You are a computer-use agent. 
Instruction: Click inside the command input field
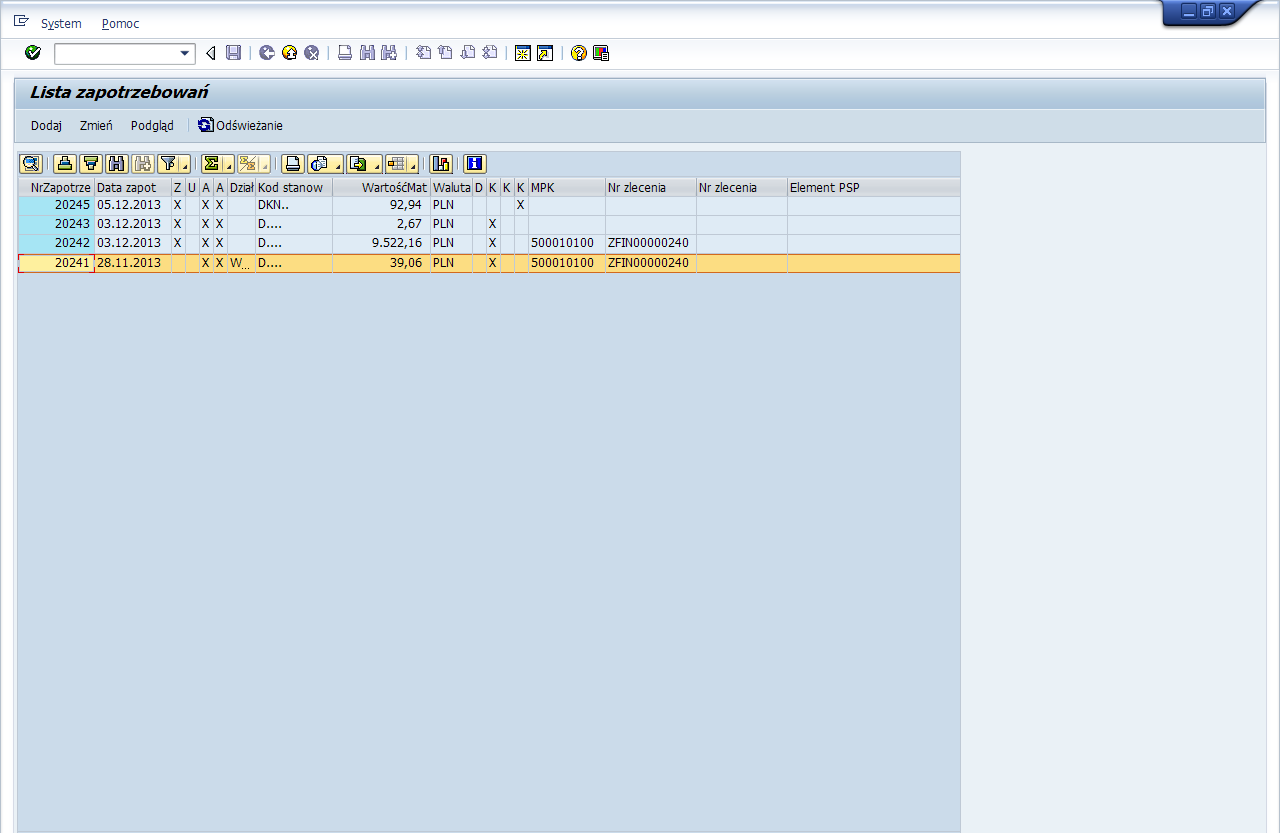pyautogui.click(x=116, y=53)
